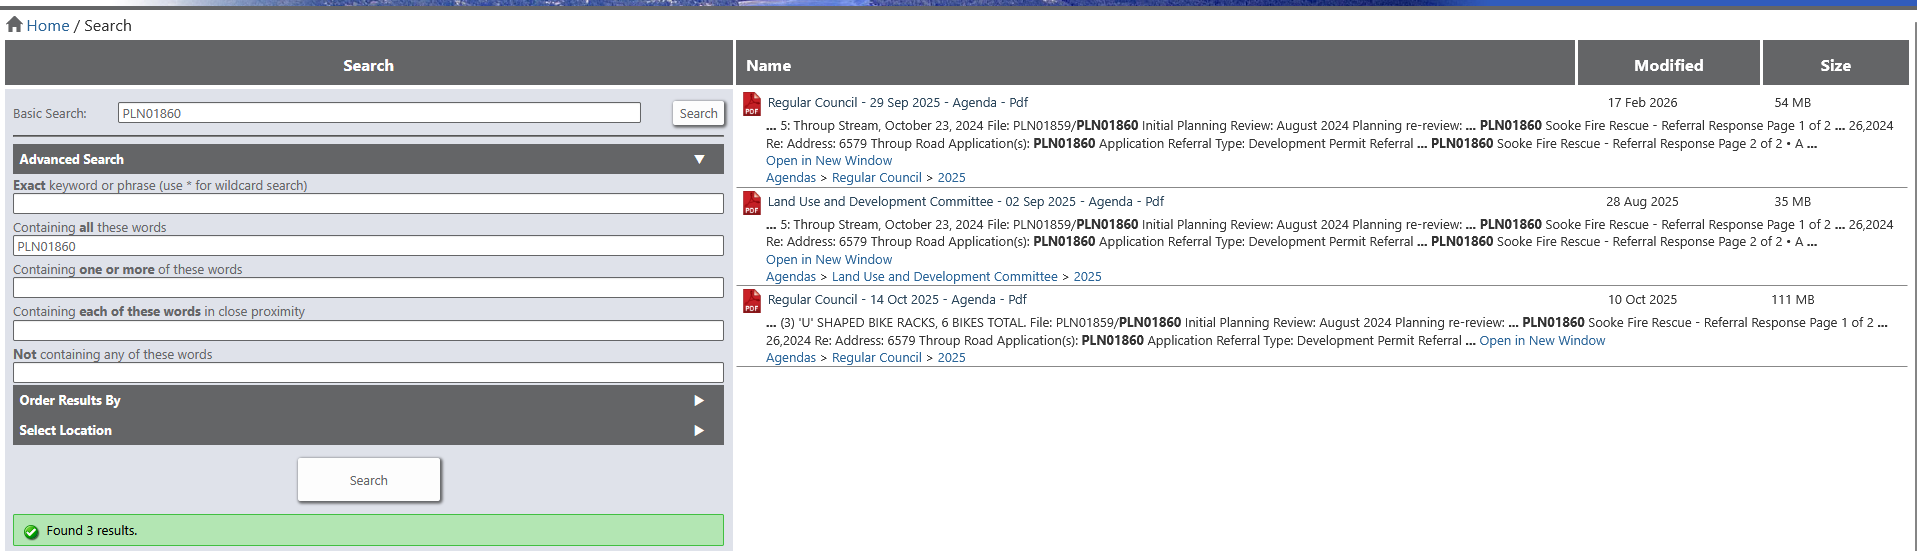This screenshot has height=551, width=1917.
Task: Focus the close proximity words field
Action: 368,330
